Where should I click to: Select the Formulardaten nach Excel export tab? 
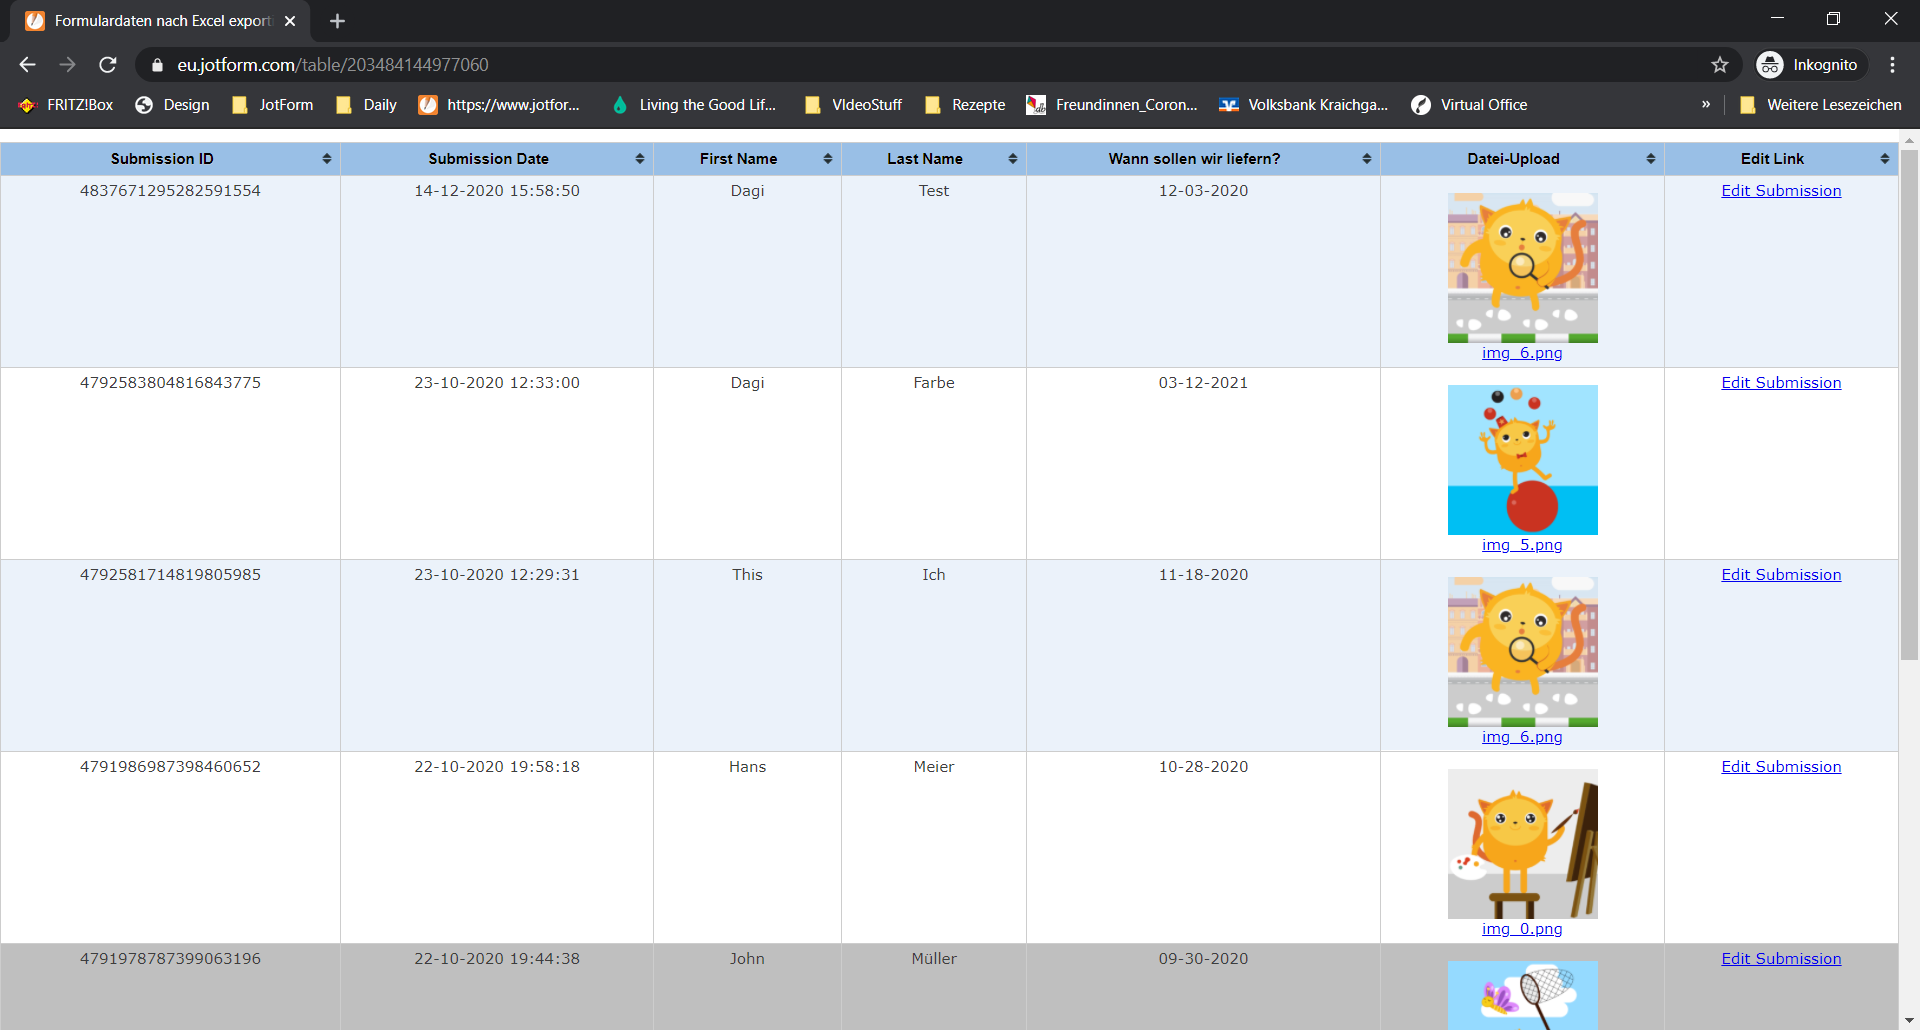[x=162, y=21]
